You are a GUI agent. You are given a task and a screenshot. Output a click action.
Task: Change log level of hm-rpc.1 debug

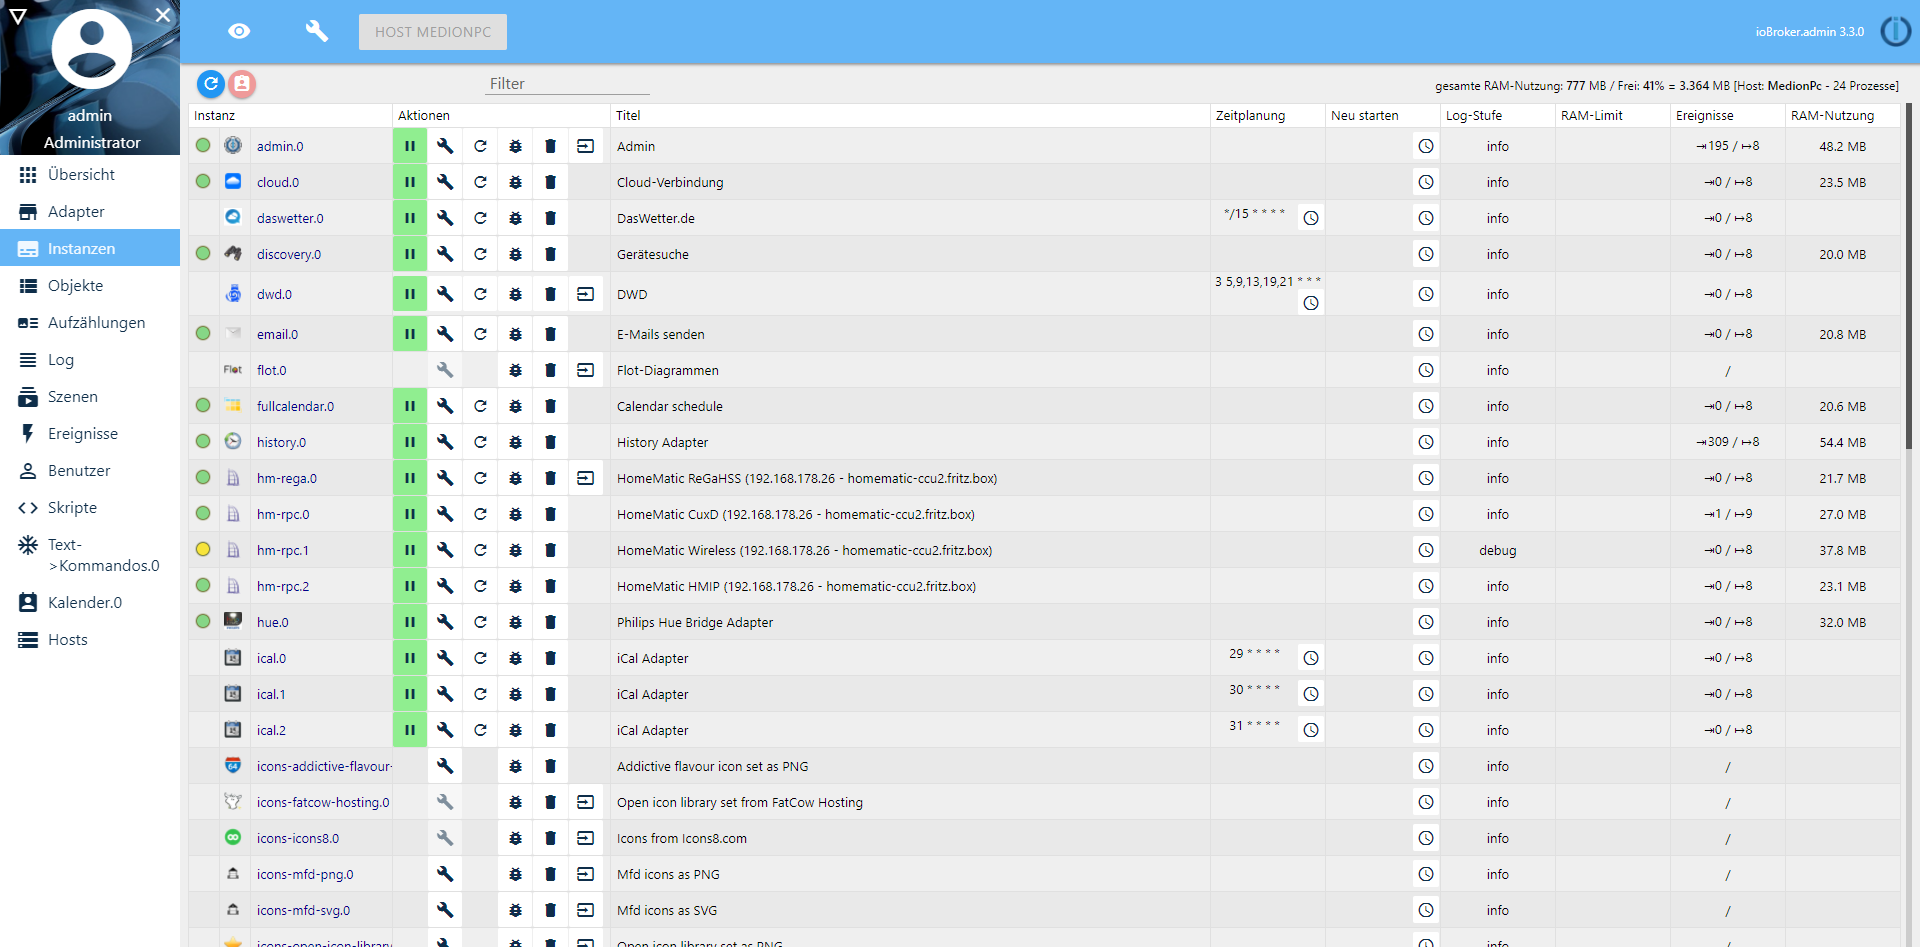(1497, 550)
